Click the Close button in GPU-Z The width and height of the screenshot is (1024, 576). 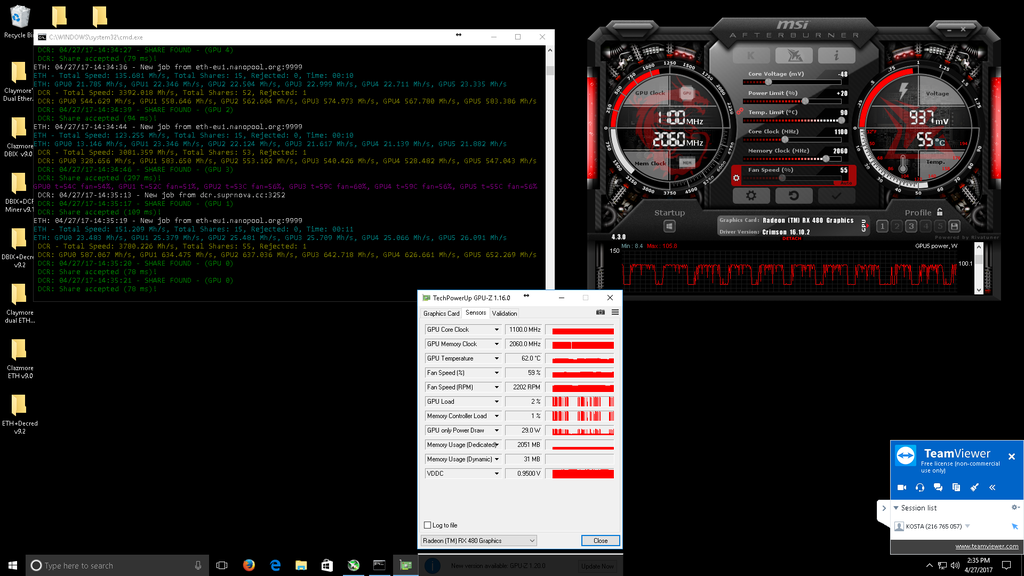tap(600, 541)
